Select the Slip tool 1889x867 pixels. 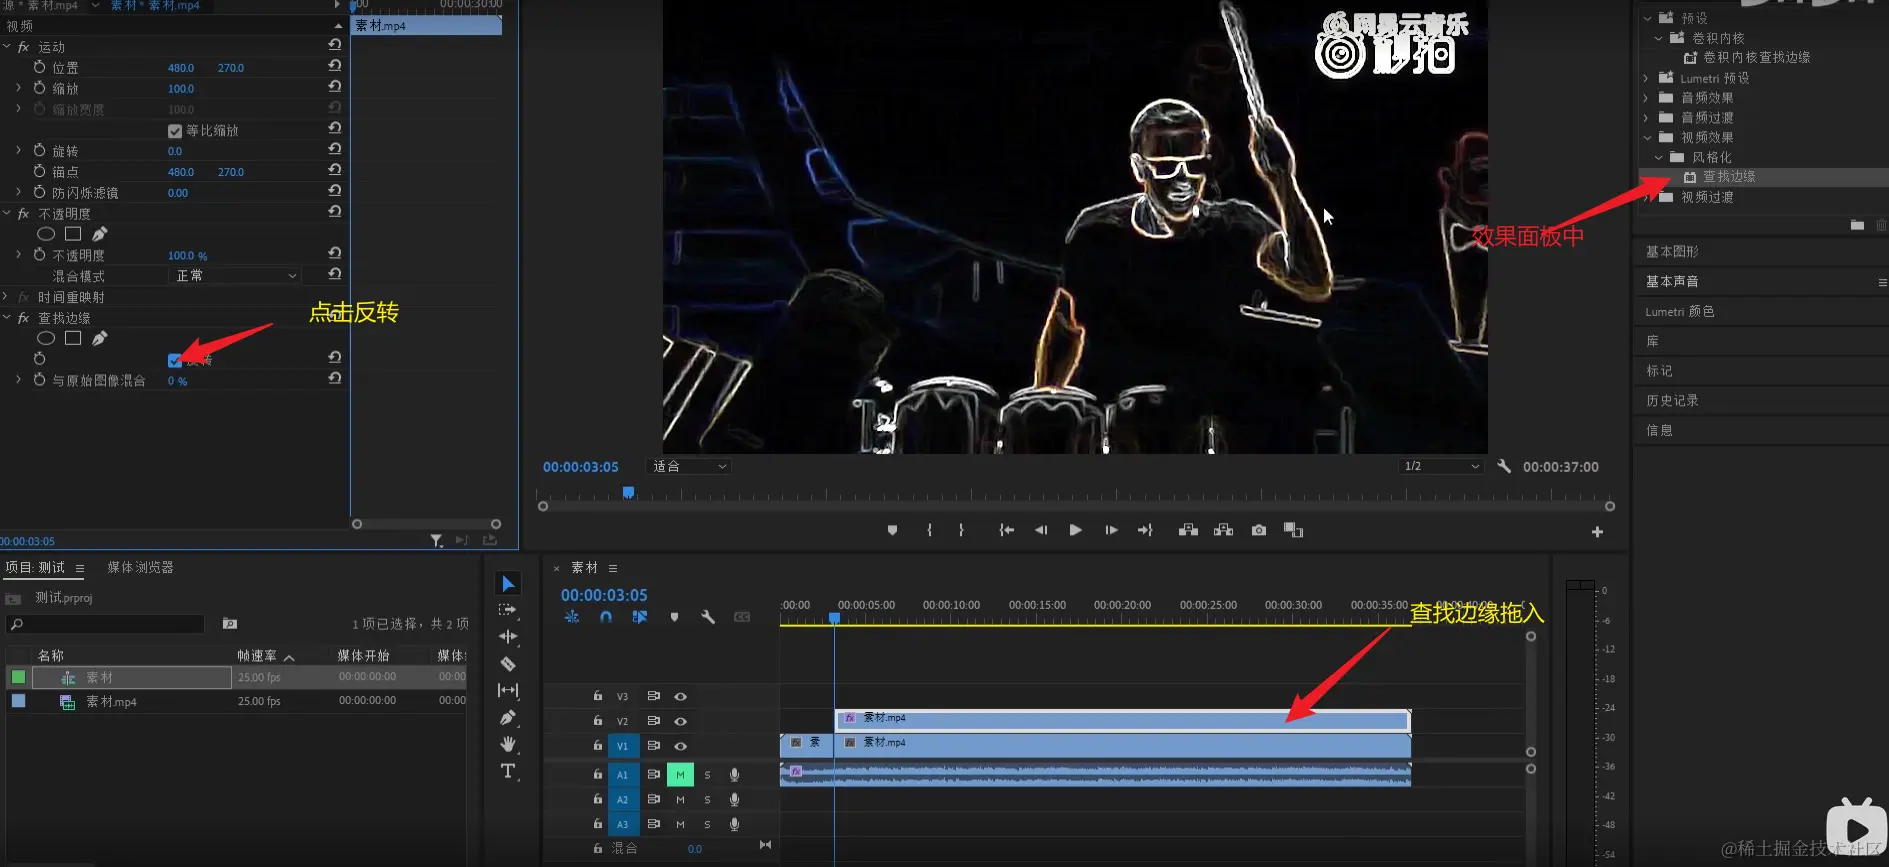[508, 690]
